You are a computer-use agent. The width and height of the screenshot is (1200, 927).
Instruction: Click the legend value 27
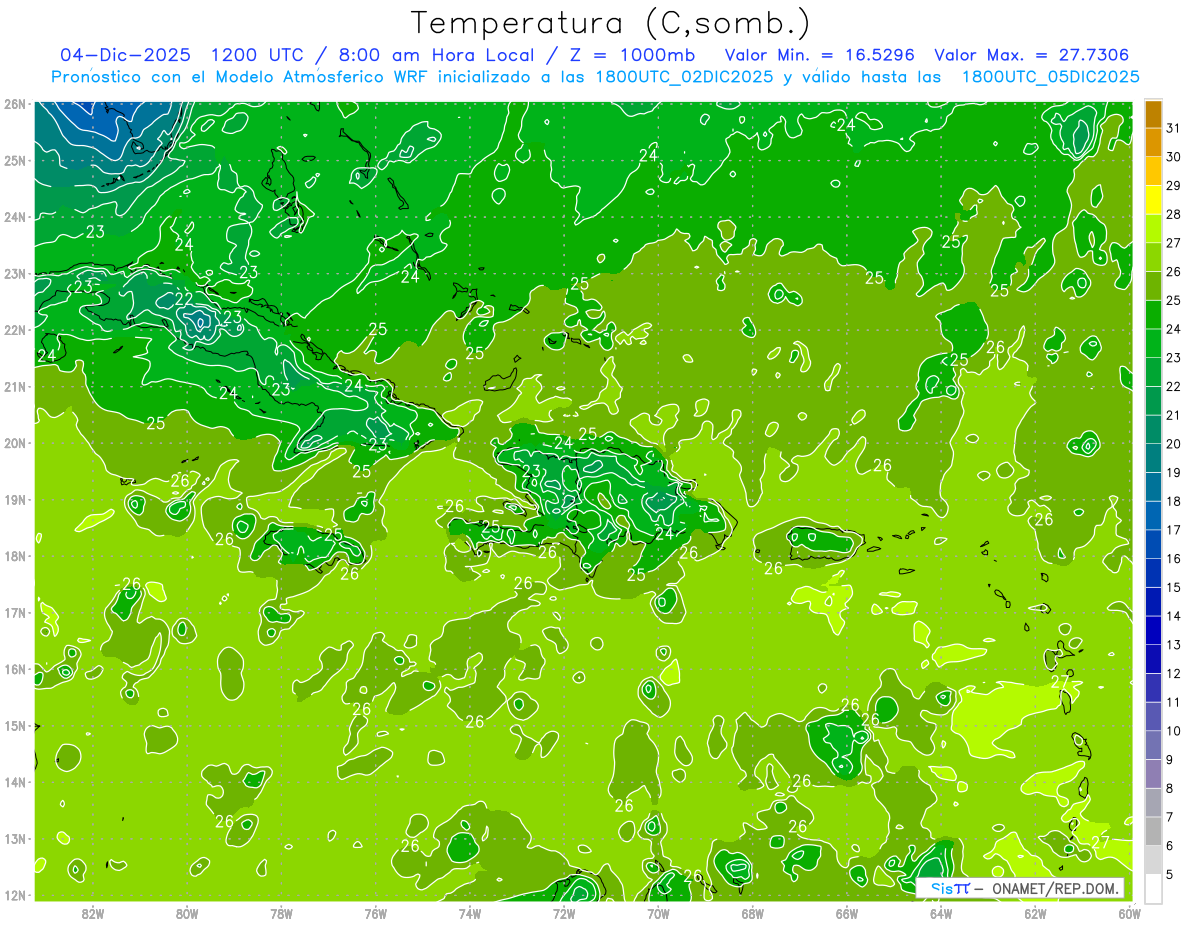[x=1173, y=243]
